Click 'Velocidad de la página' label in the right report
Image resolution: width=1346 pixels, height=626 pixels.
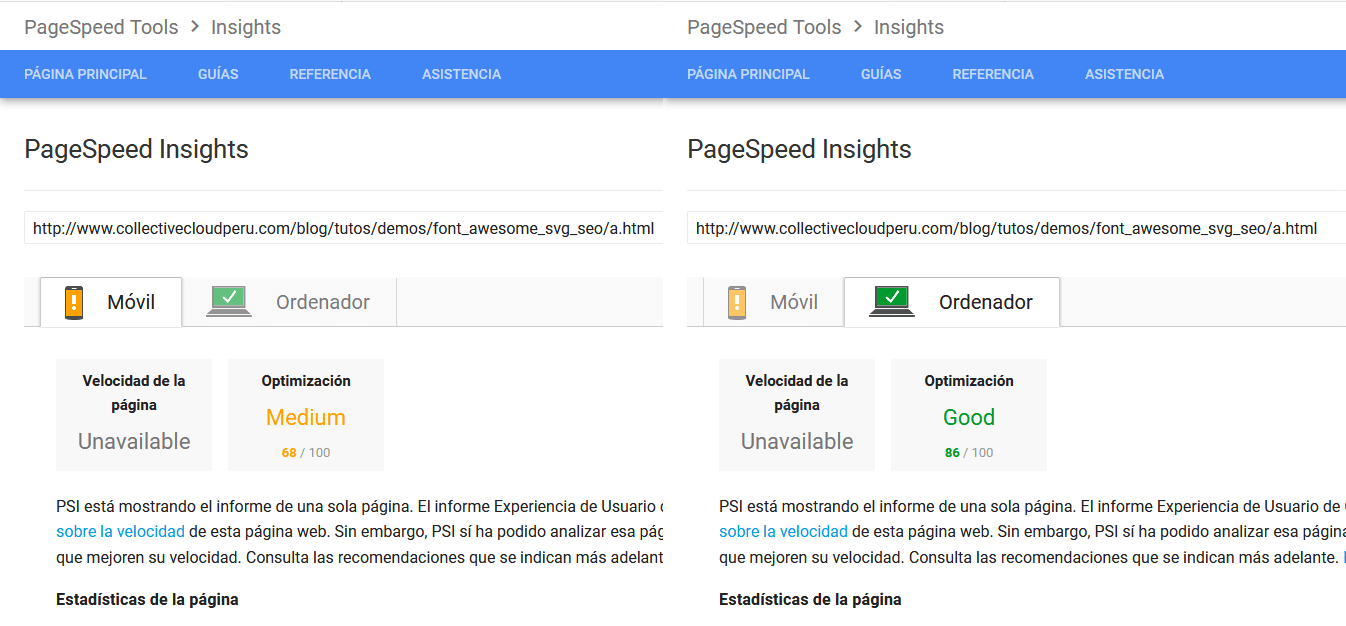point(797,393)
